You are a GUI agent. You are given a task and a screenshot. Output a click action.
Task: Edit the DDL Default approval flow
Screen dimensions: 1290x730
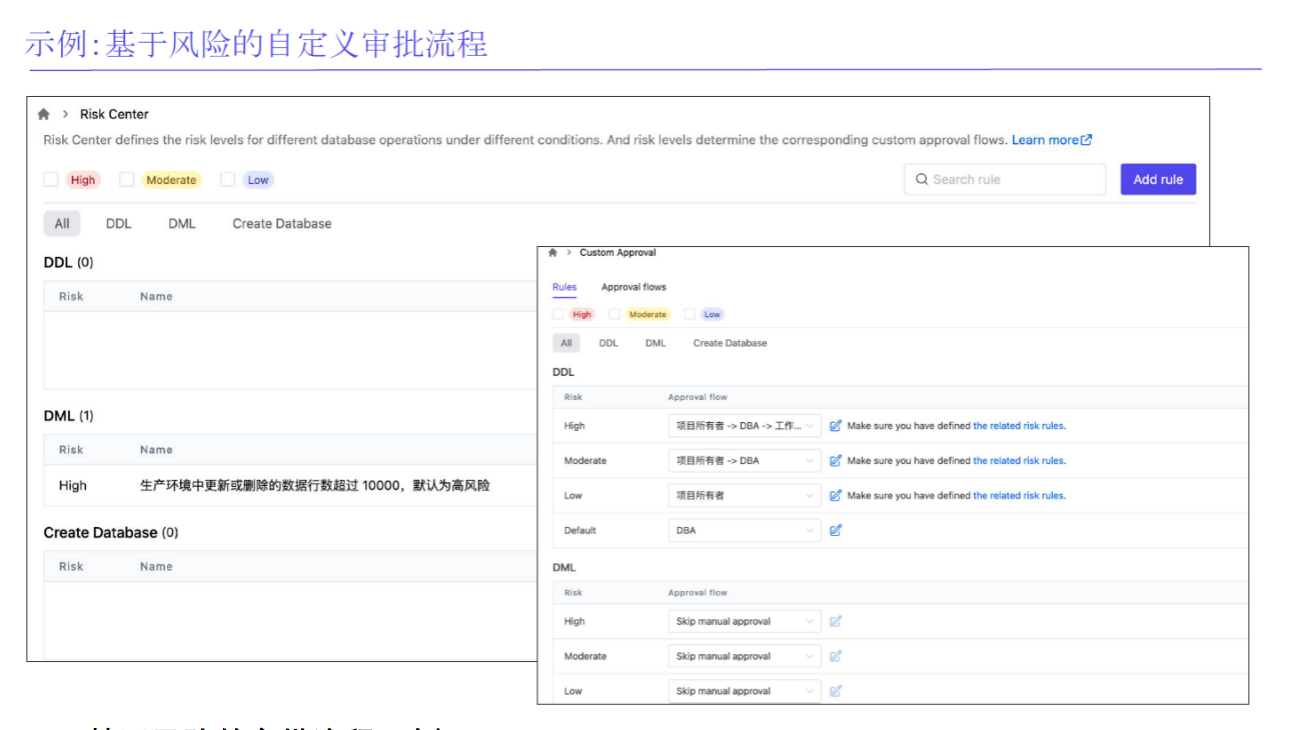click(x=836, y=530)
